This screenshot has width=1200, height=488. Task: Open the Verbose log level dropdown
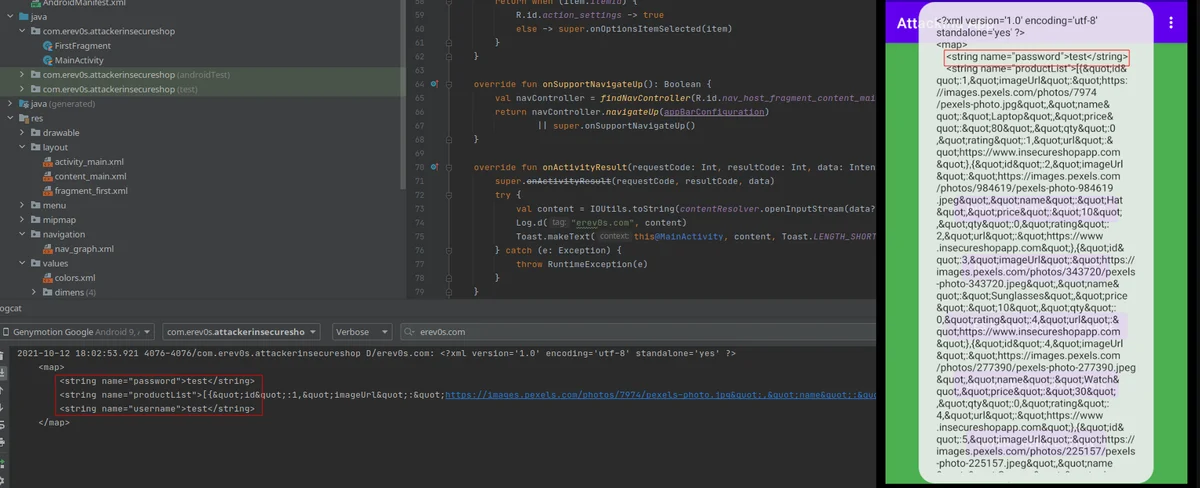tap(361, 332)
